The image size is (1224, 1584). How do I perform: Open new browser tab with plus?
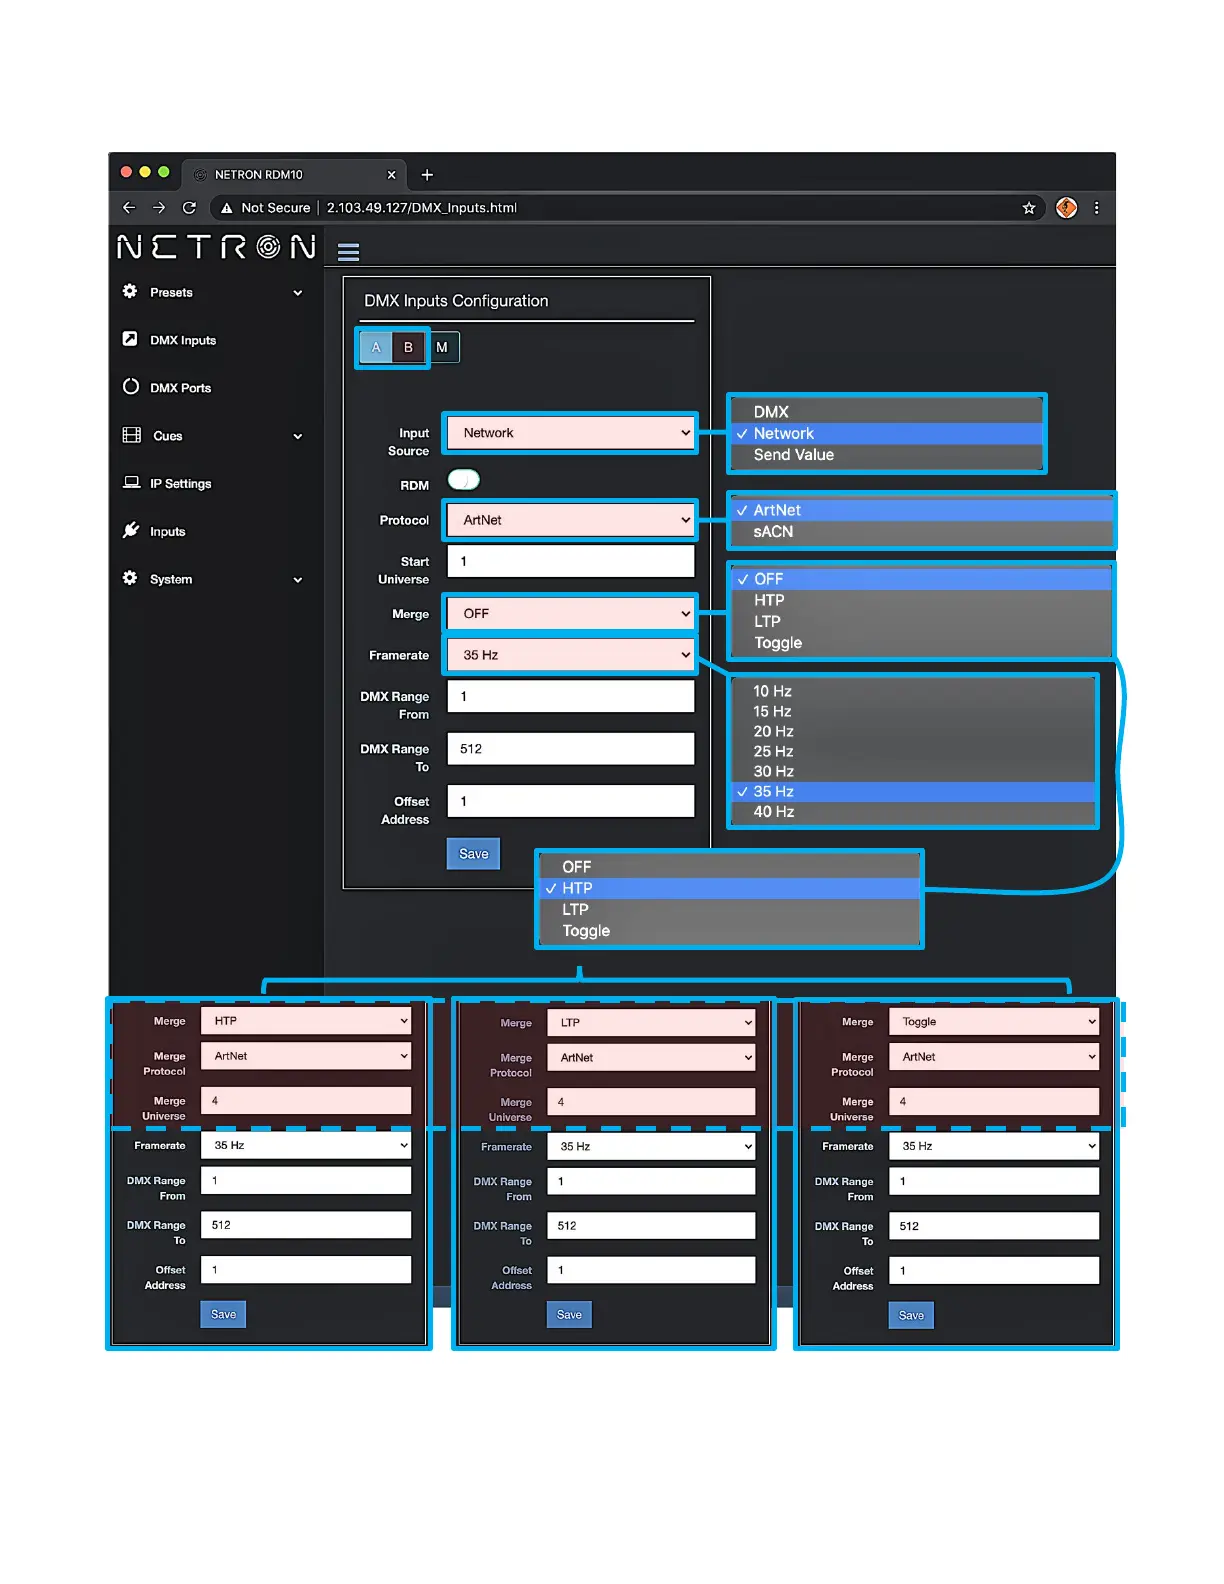427,175
